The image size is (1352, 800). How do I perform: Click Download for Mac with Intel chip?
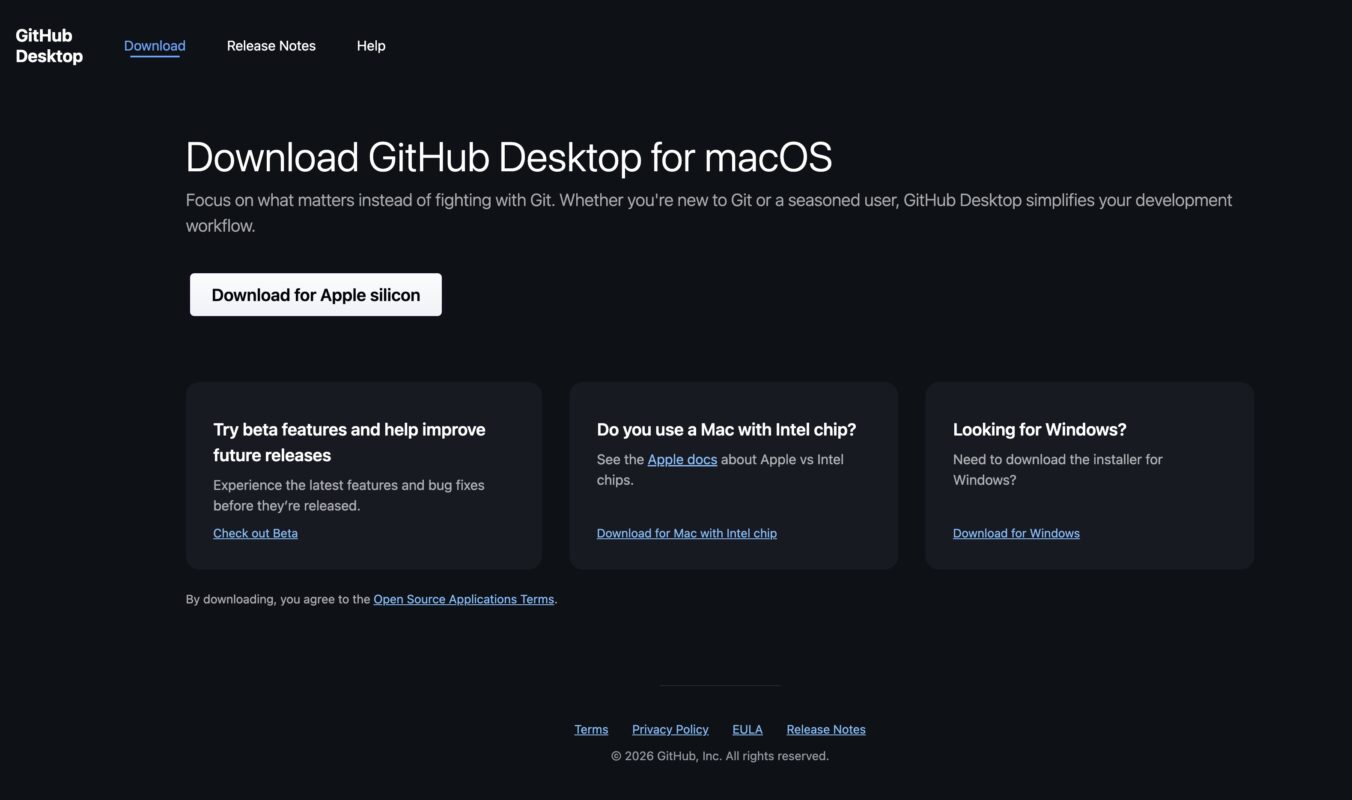pos(687,533)
